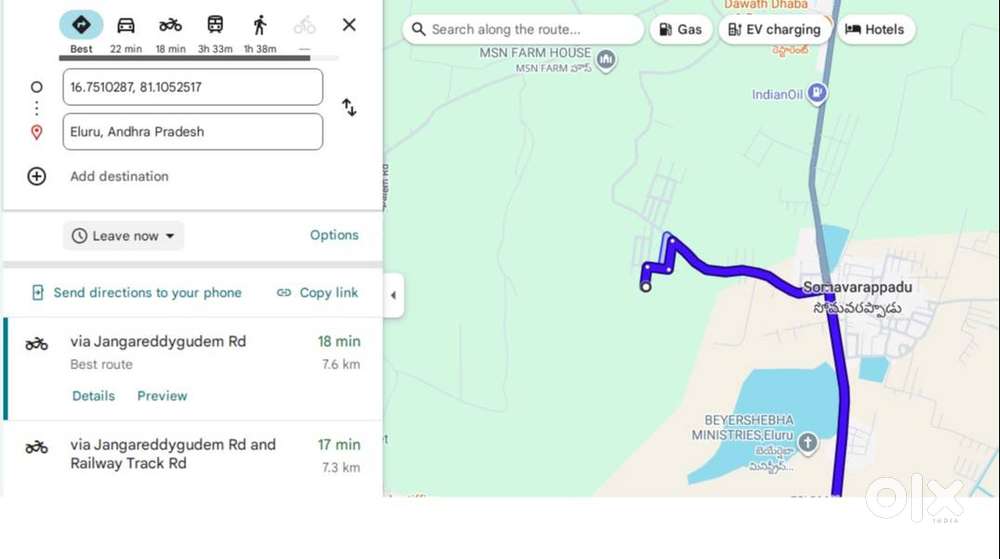Toggle the Gas stations filter

(x=681, y=30)
